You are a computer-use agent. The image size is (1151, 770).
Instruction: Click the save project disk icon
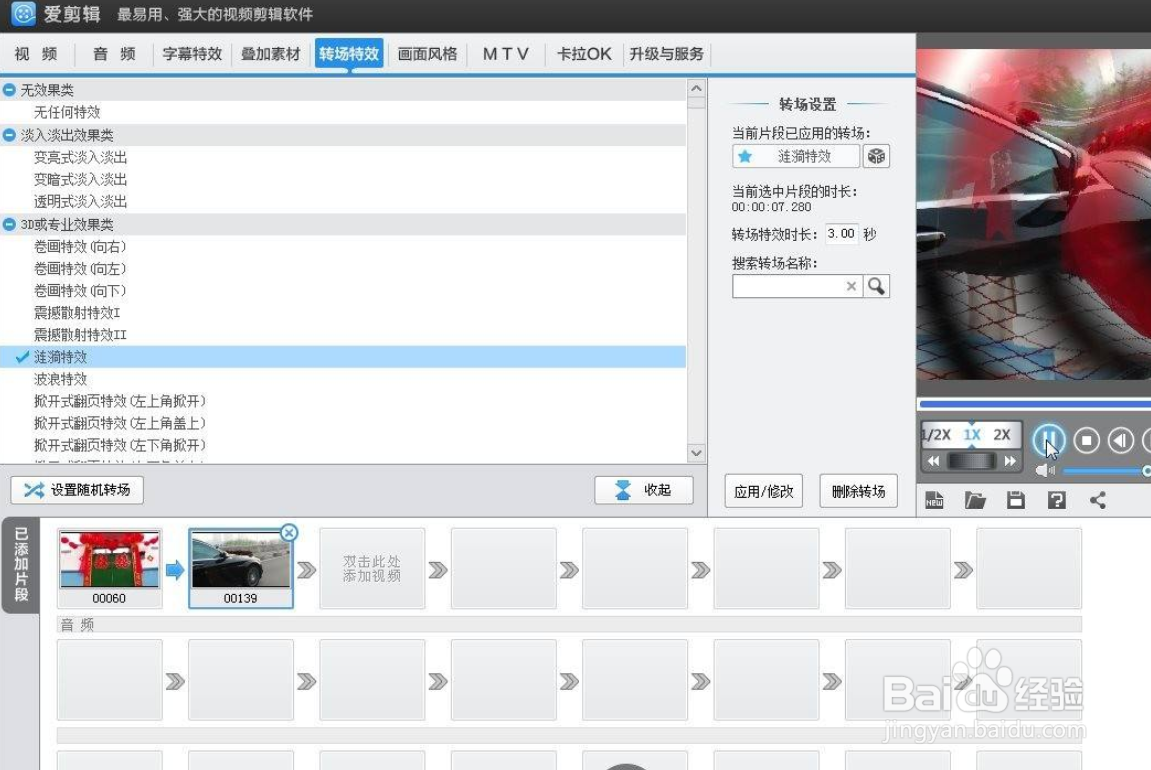pos(1015,499)
